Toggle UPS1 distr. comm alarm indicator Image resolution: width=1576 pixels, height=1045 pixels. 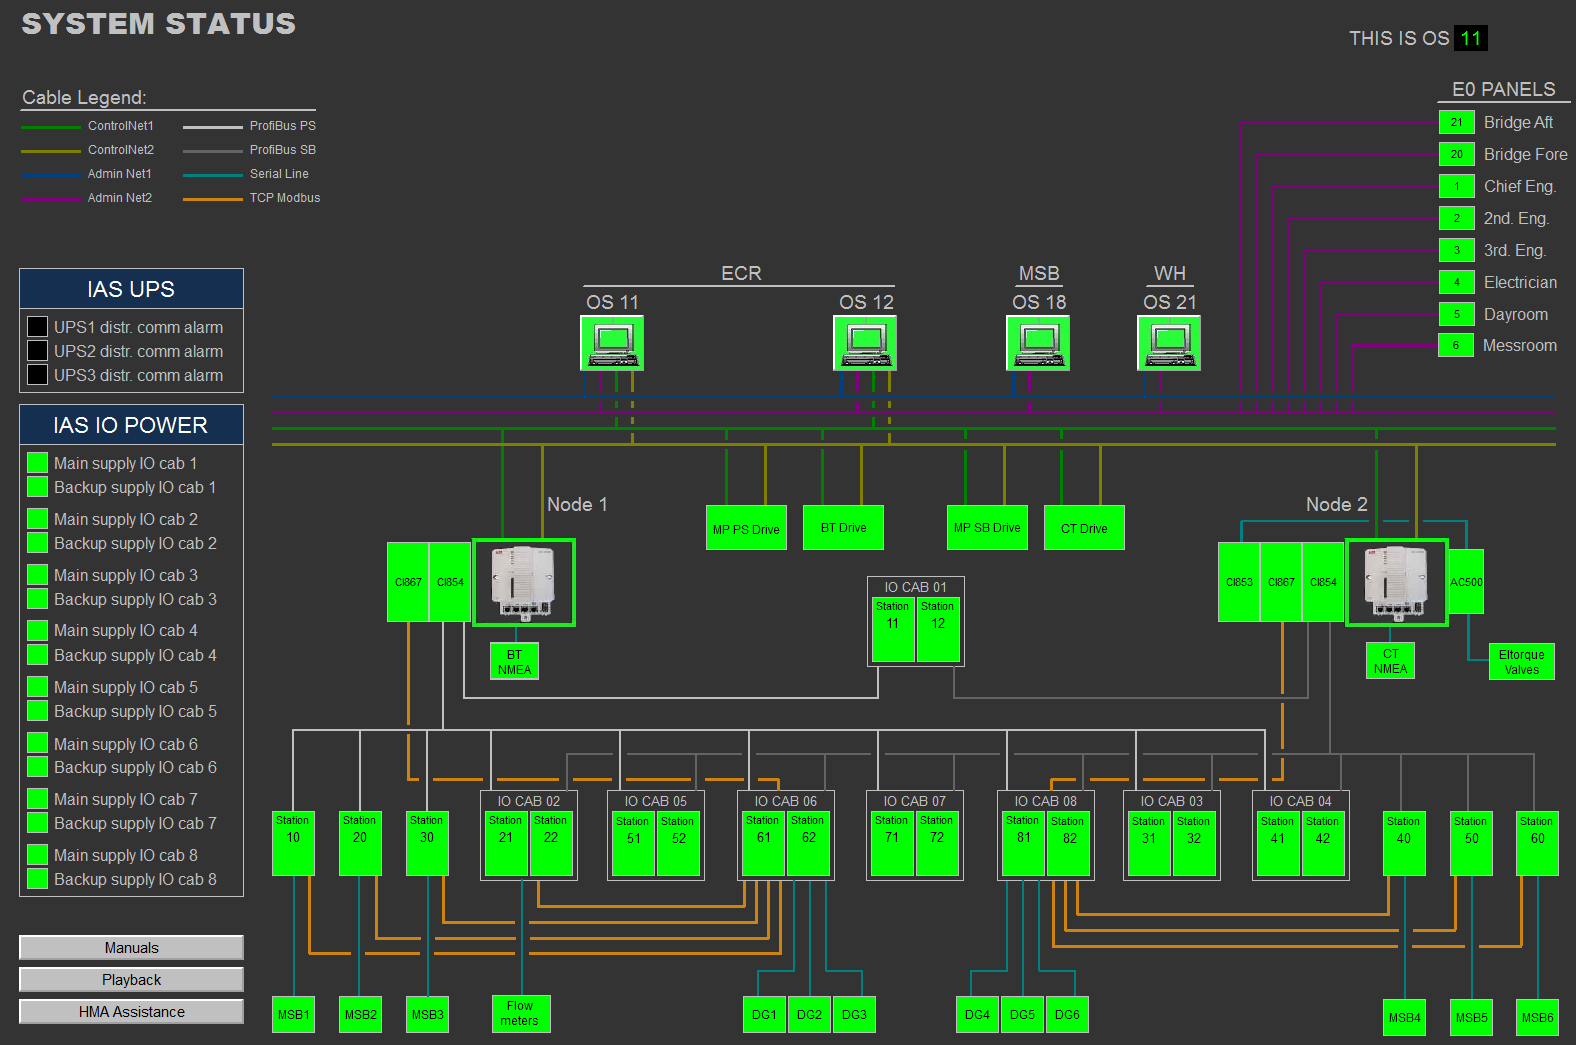[37, 327]
